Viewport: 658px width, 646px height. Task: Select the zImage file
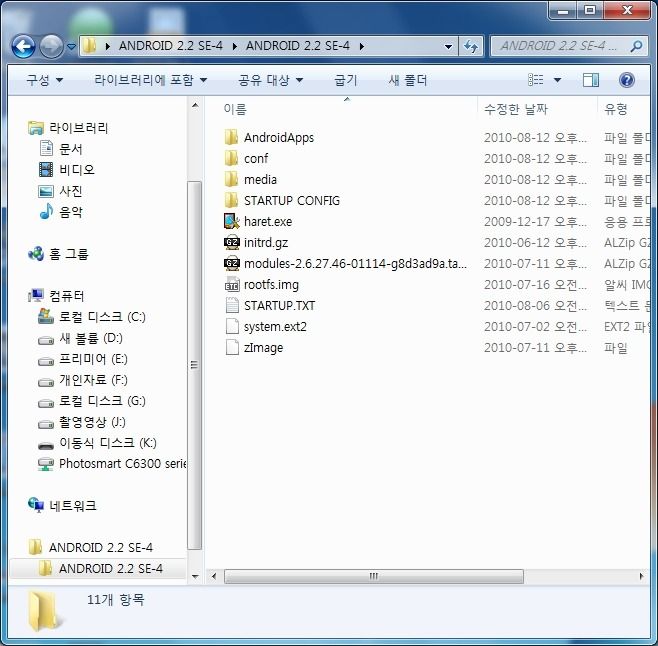(263, 348)
